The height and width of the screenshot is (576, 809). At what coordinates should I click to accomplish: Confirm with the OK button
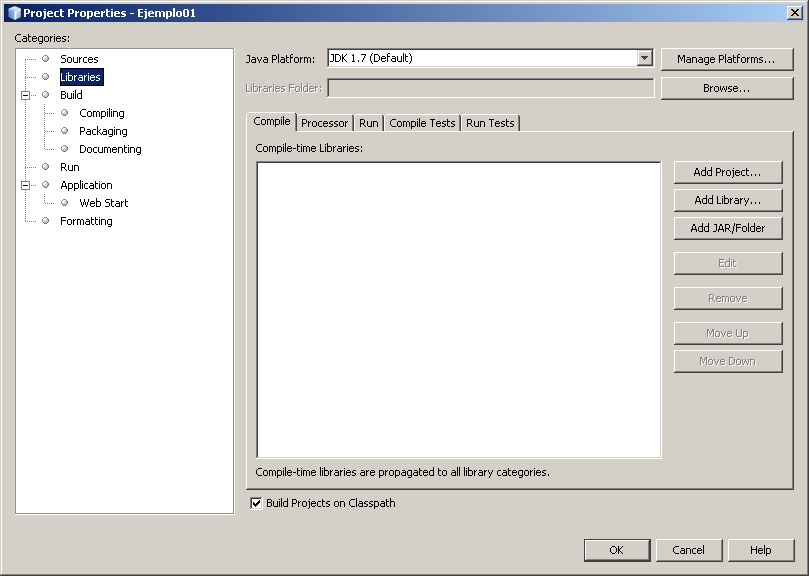[617, 550]
